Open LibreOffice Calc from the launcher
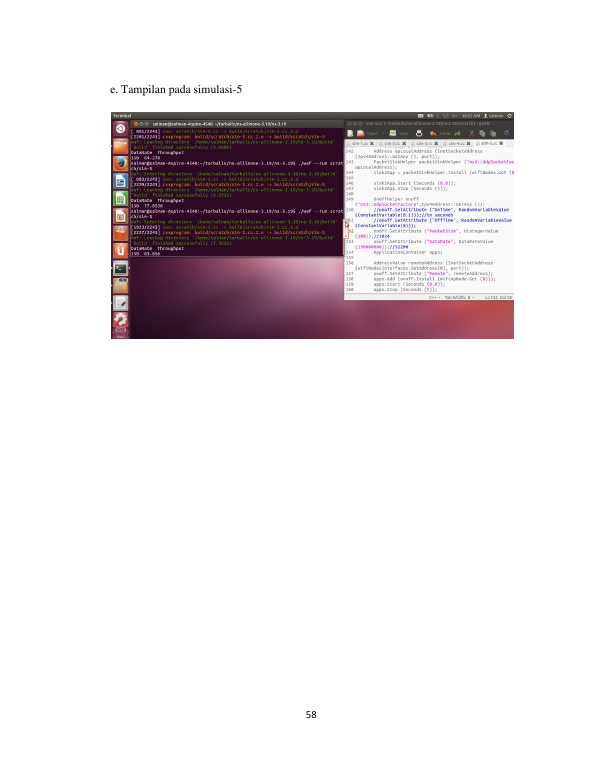Image resolution: width=595 pixels, height=770 pixels. 120,198
